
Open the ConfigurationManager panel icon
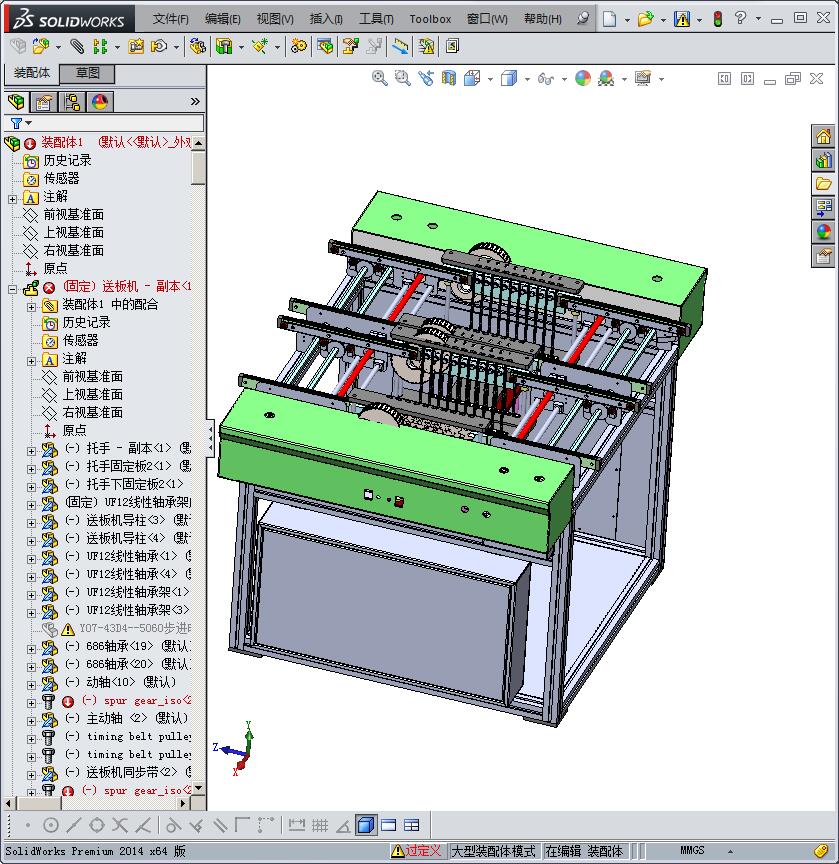tap(70, 101)
